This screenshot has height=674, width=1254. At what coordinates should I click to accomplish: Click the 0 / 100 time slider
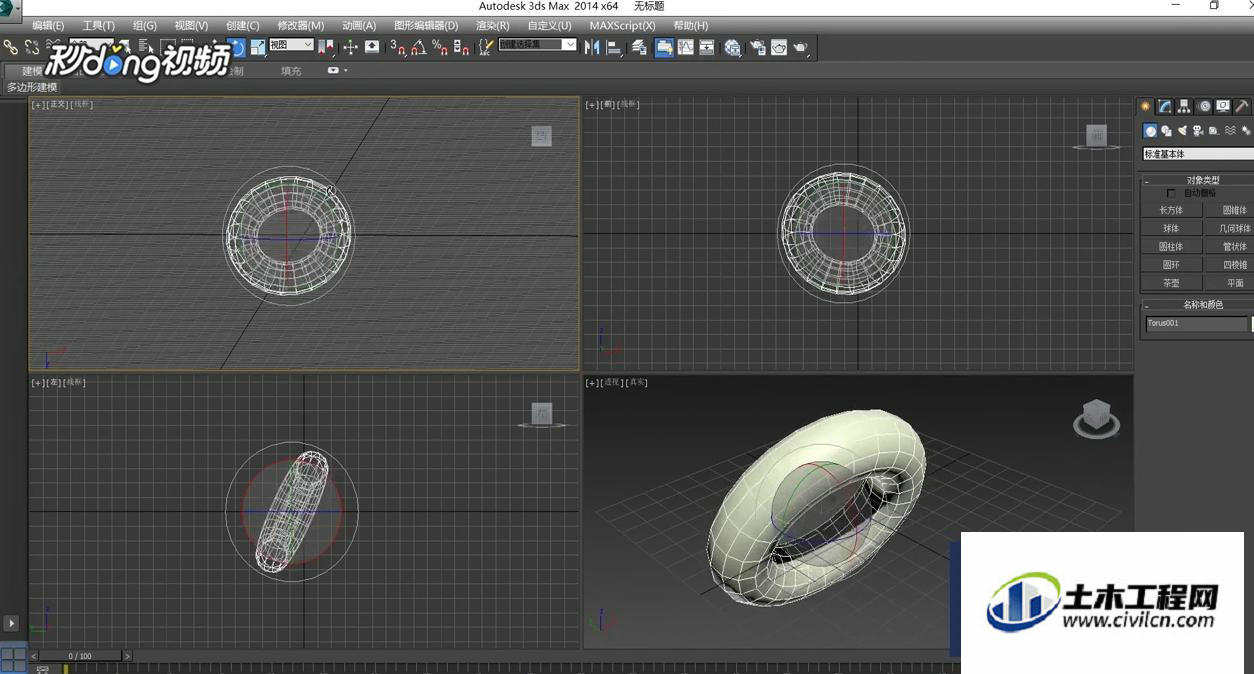click(x=80, y=656)
